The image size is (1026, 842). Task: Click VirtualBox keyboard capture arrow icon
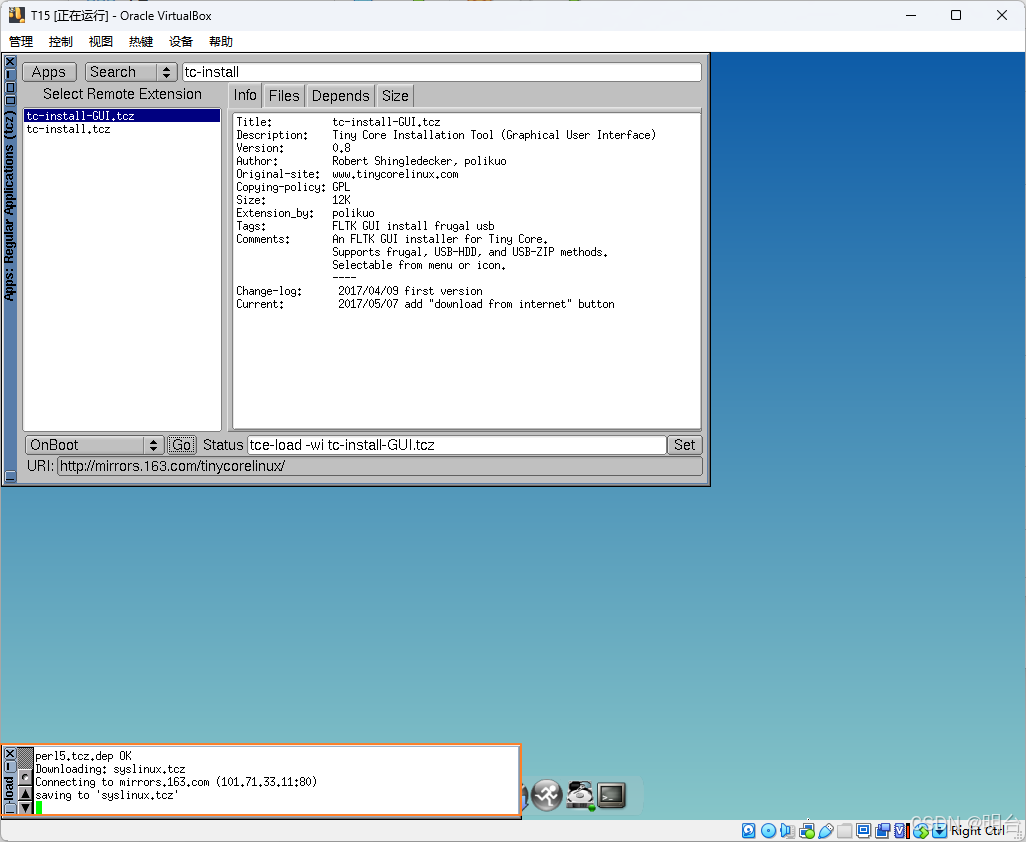(x=940, y=831)
